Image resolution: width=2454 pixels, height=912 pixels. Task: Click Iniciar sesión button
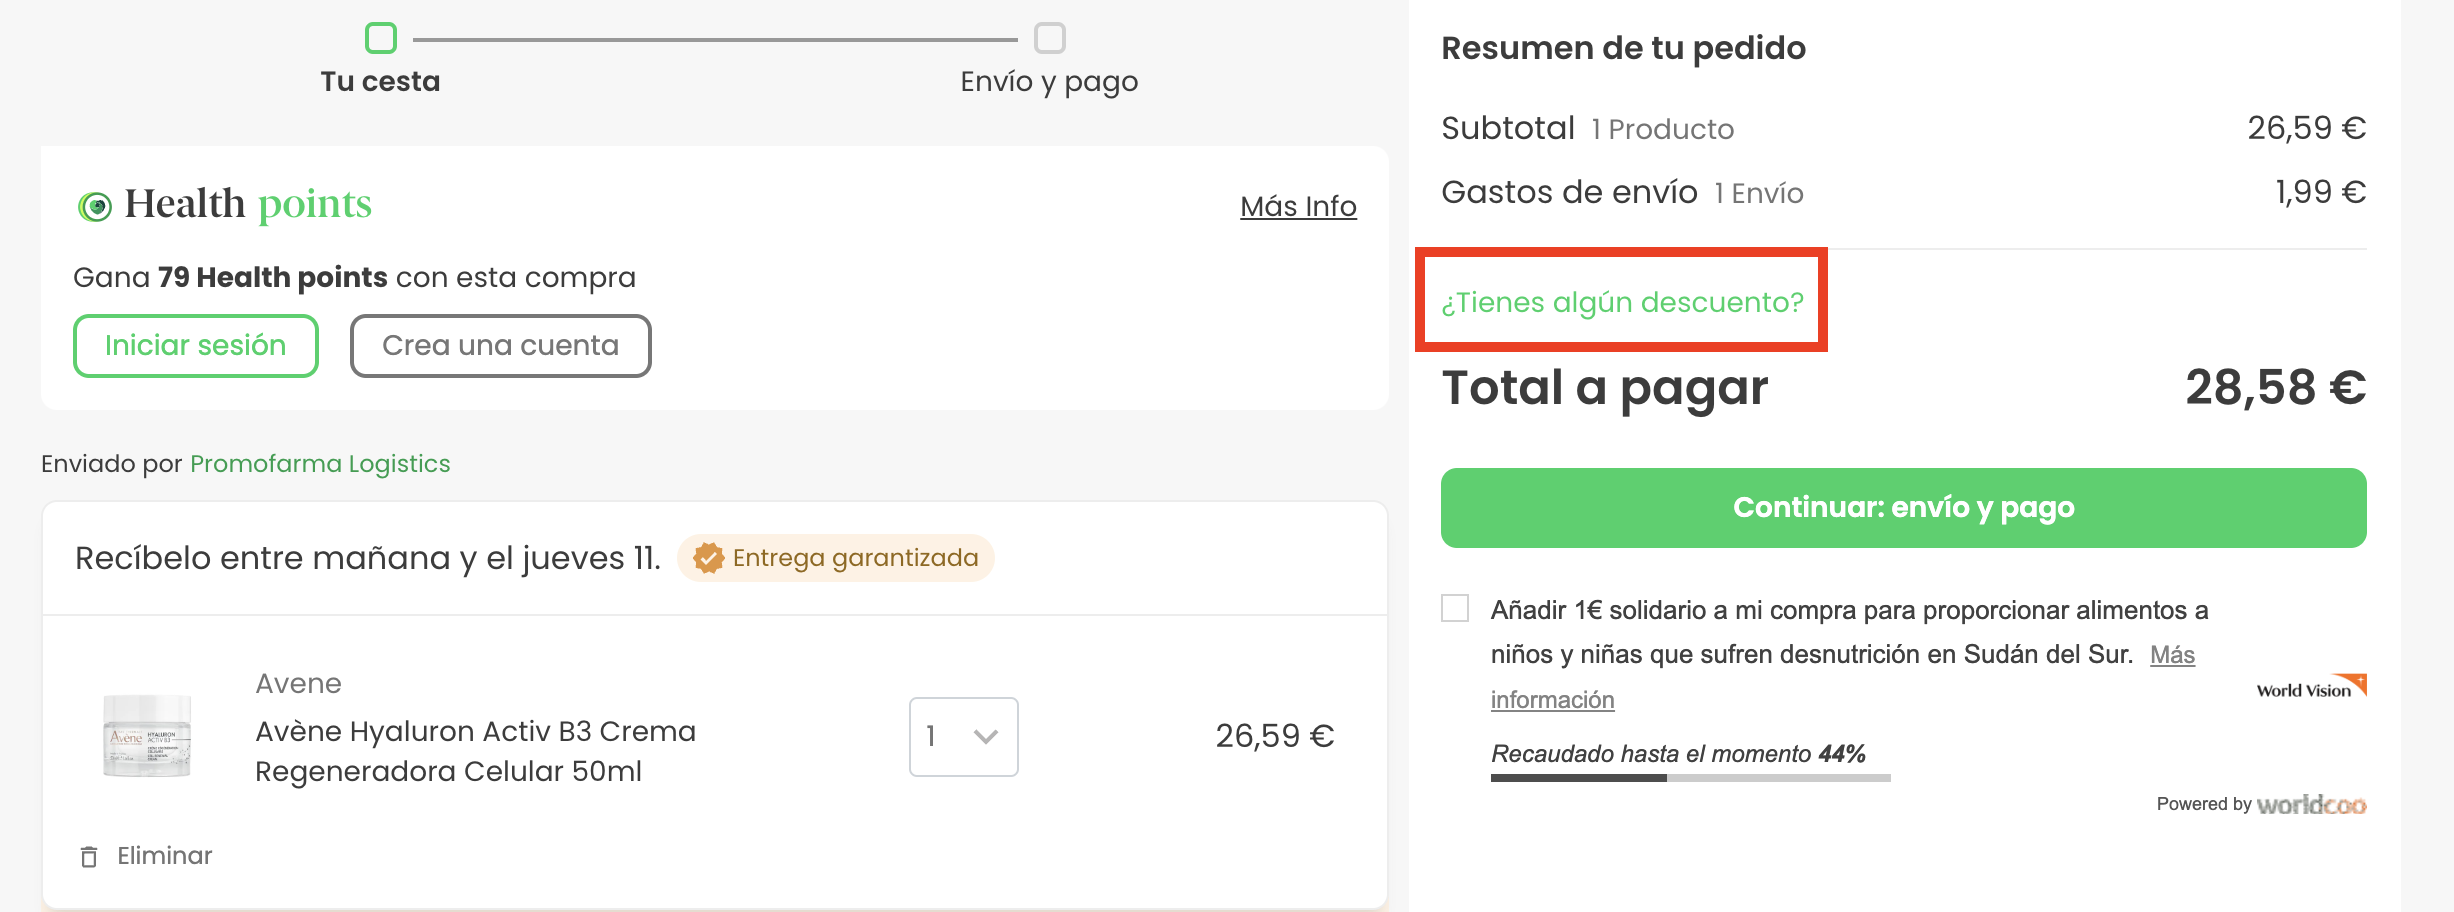[196, 346]
